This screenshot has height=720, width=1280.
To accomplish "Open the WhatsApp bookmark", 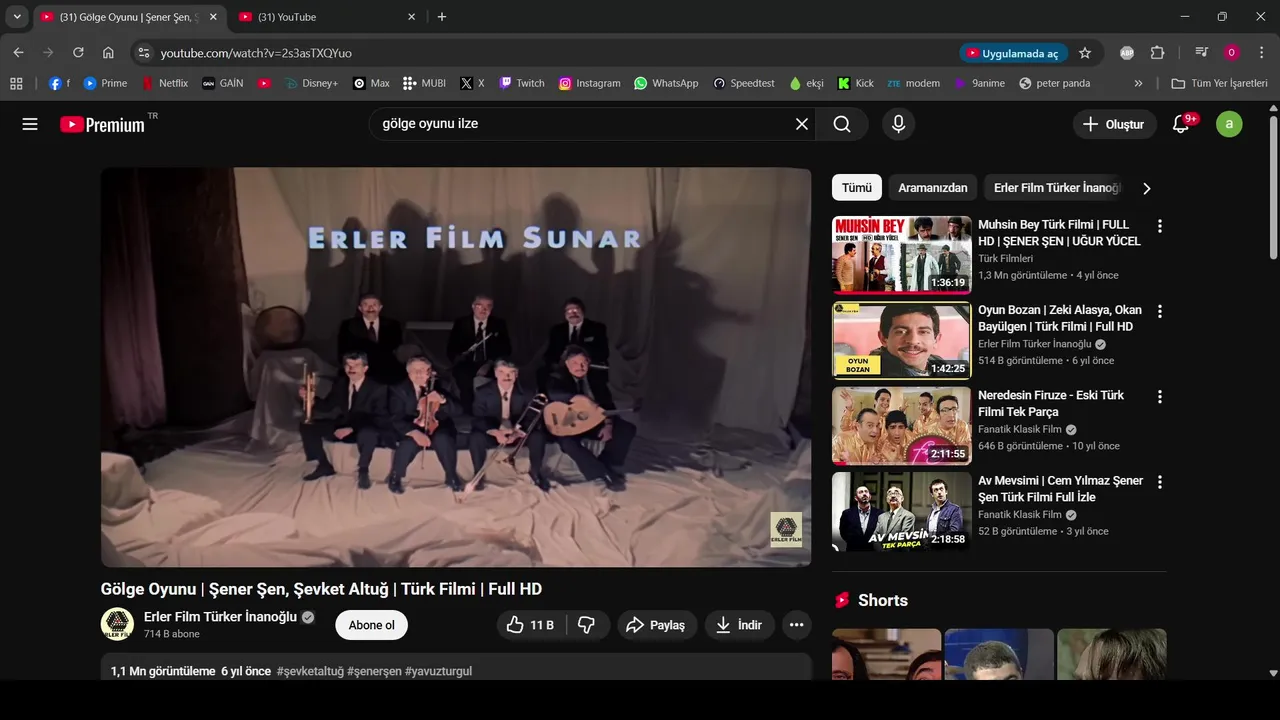I will (667, 83).
